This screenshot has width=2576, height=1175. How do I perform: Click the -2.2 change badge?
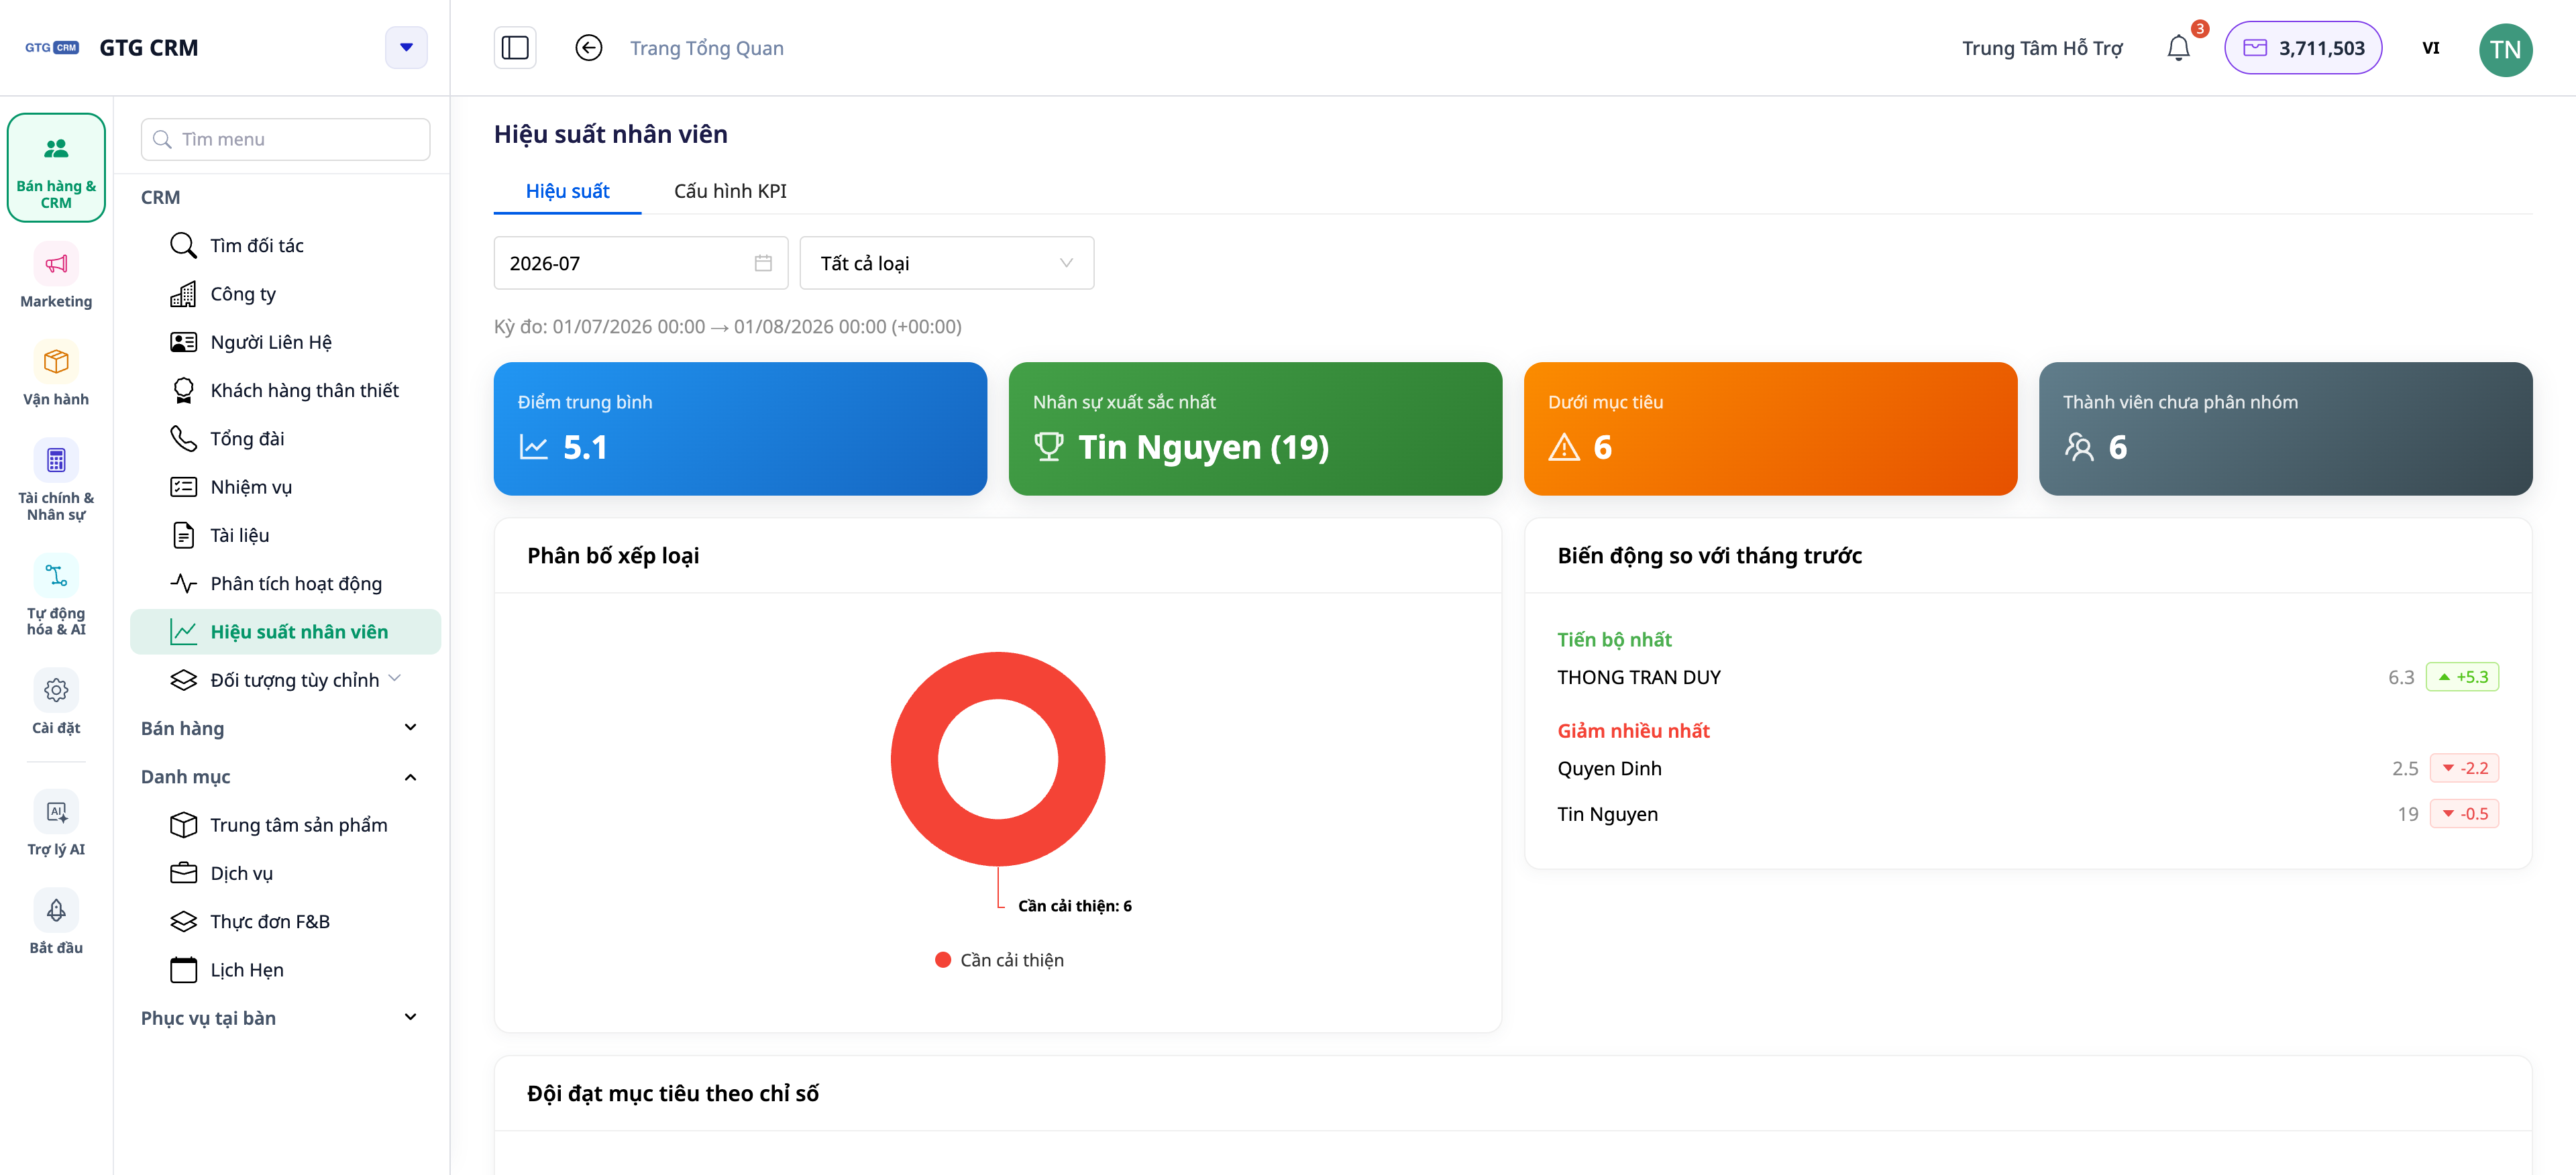[2463, 768]
